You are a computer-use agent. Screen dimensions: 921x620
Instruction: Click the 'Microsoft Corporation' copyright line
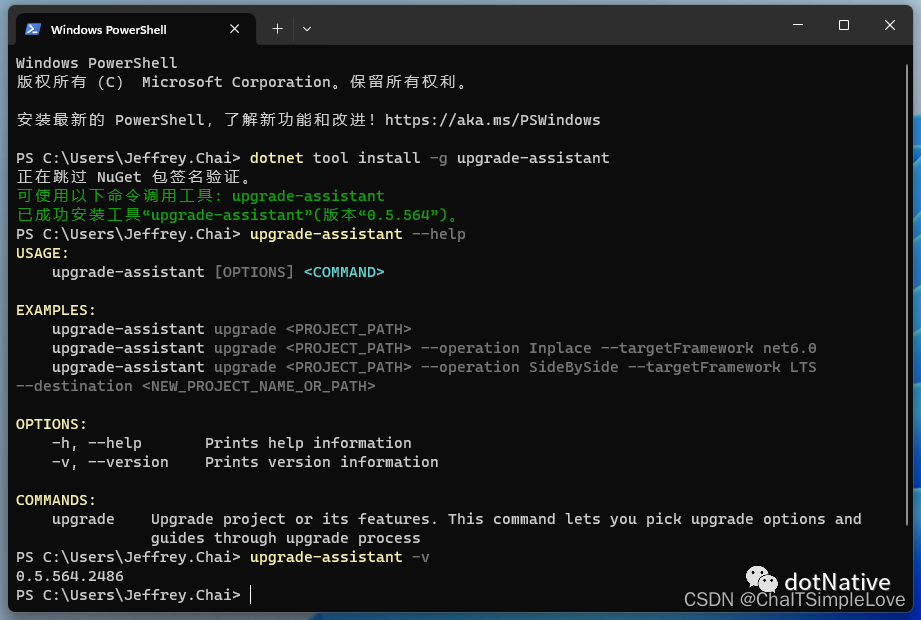(242, 82)
